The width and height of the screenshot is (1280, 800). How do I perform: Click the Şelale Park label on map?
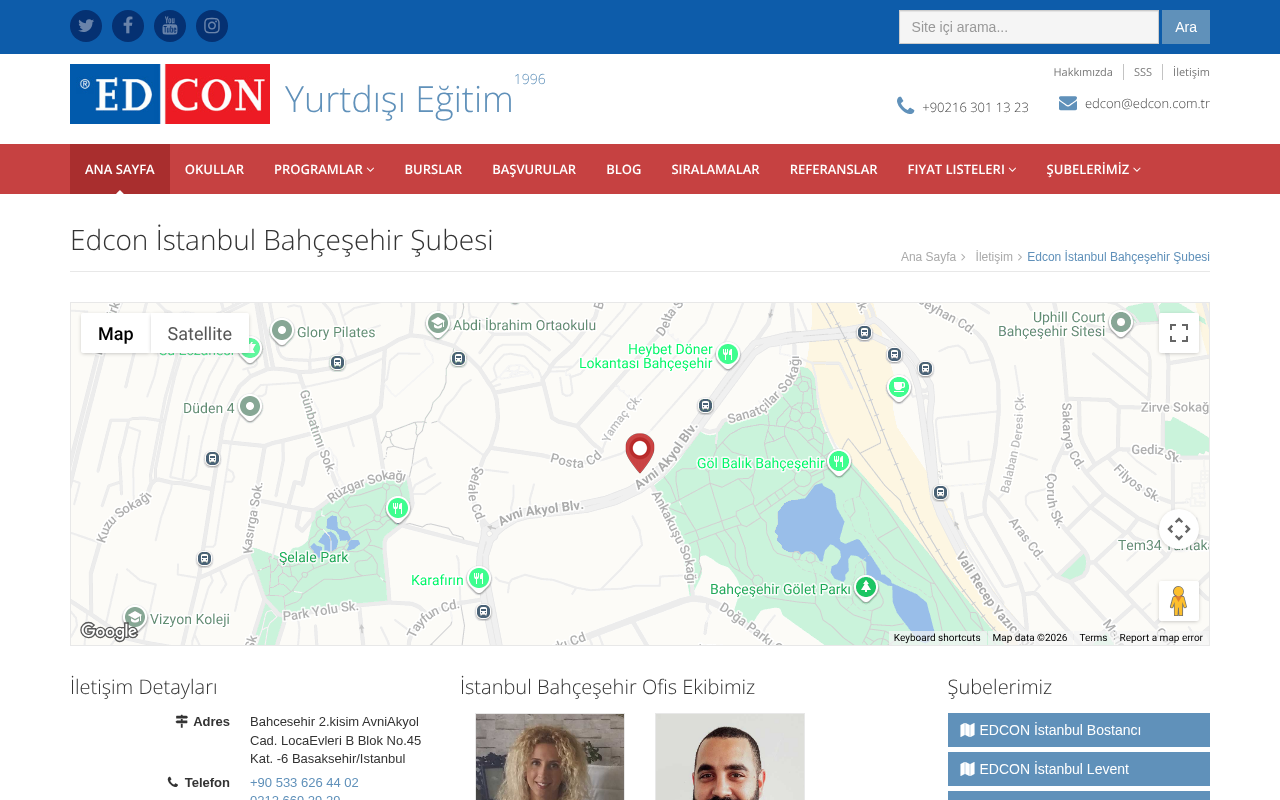coord(314,557)
